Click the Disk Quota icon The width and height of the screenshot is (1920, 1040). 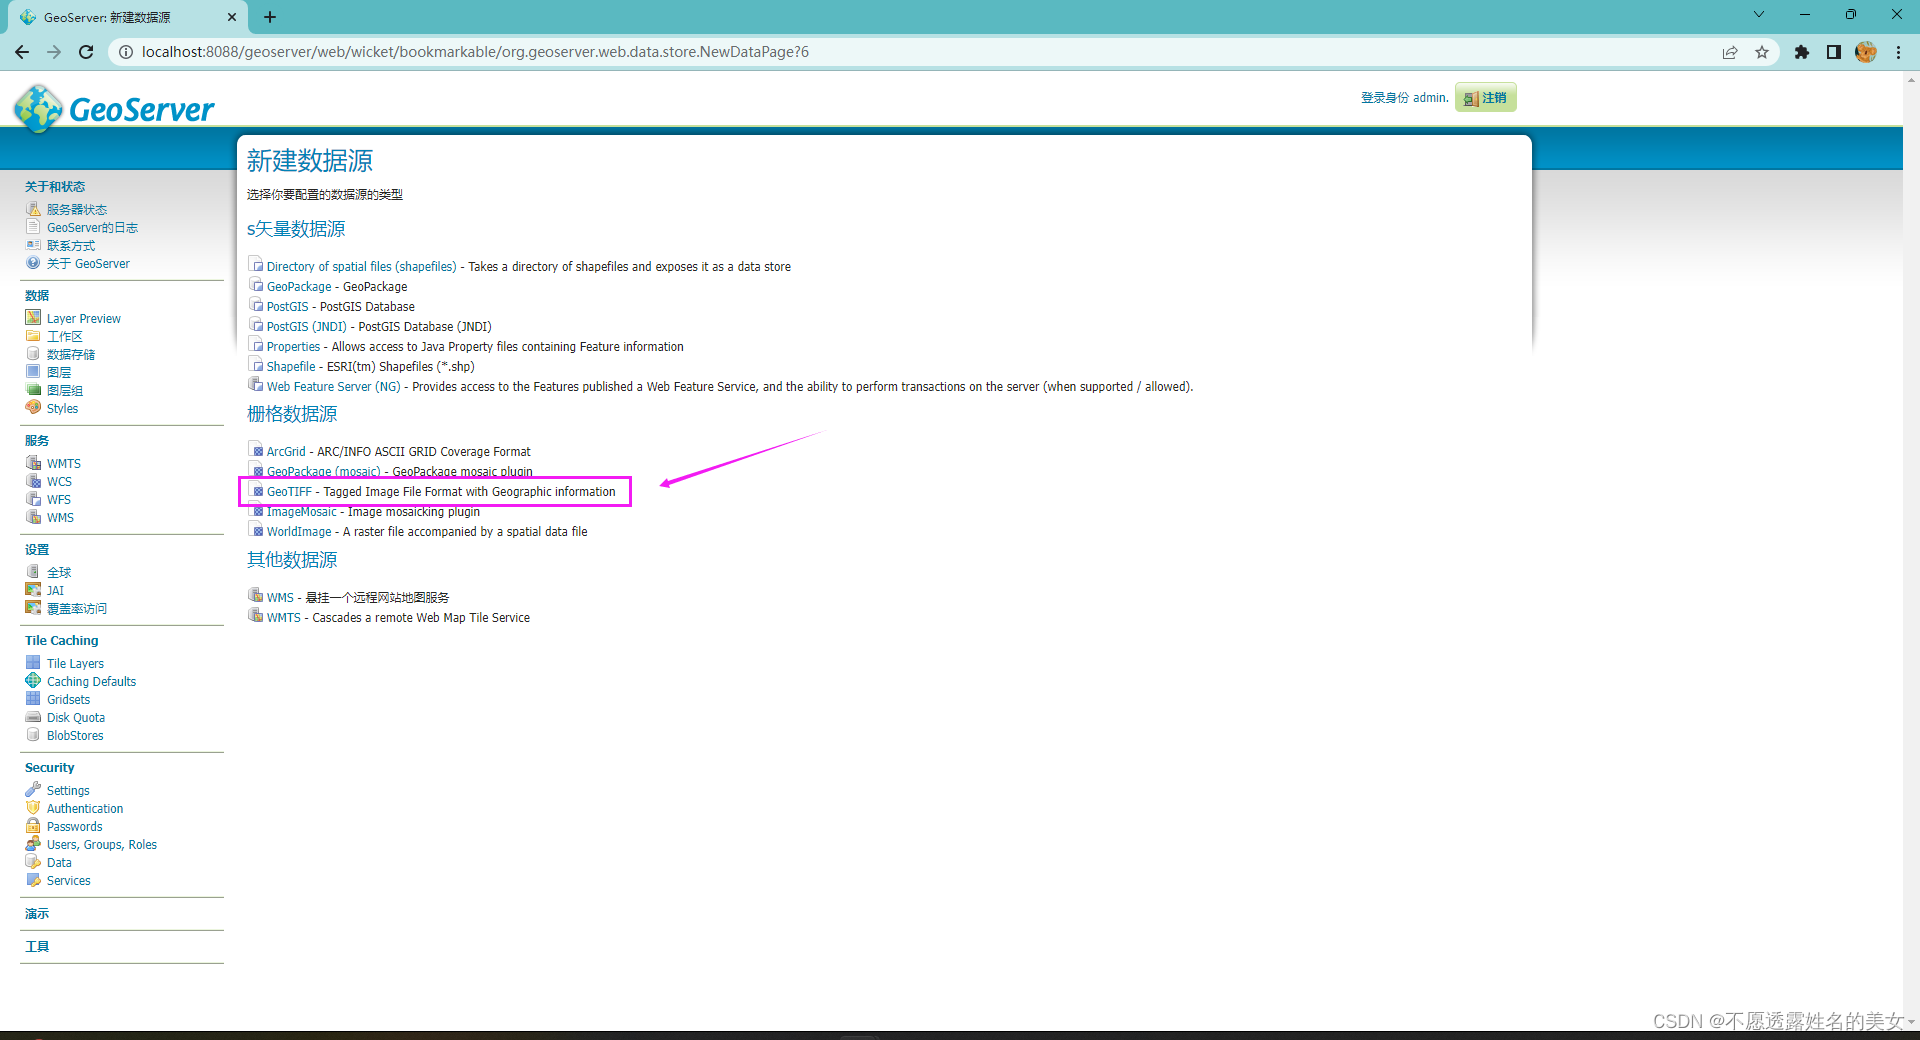point(33,717)
